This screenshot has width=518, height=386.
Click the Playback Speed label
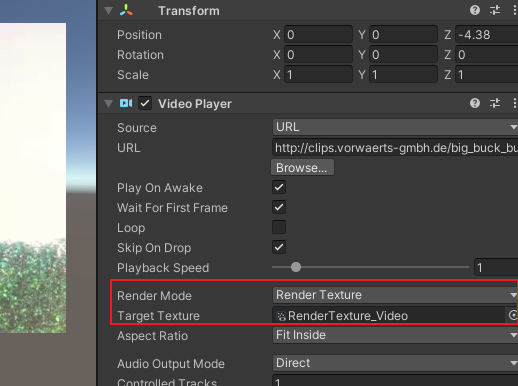[x=163, y=268]
